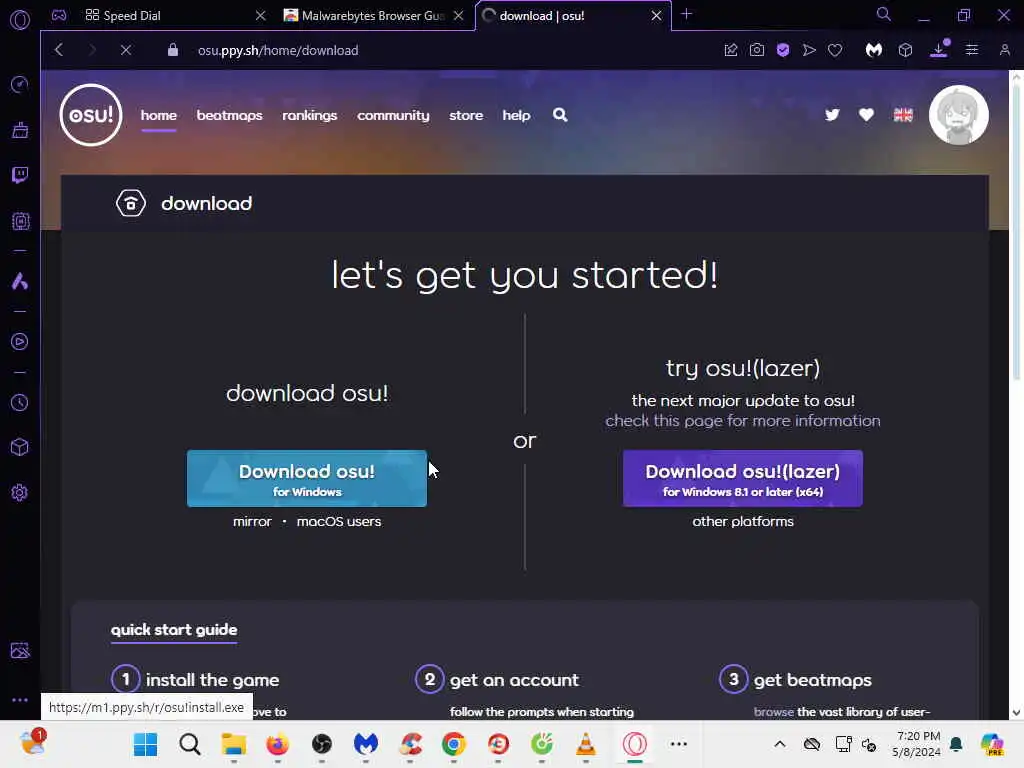Click the address bar URL

(278, 50)
